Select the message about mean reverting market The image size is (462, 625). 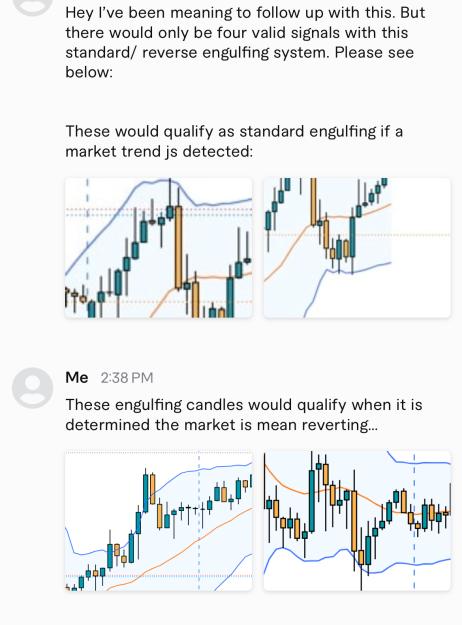coord(244,415)
